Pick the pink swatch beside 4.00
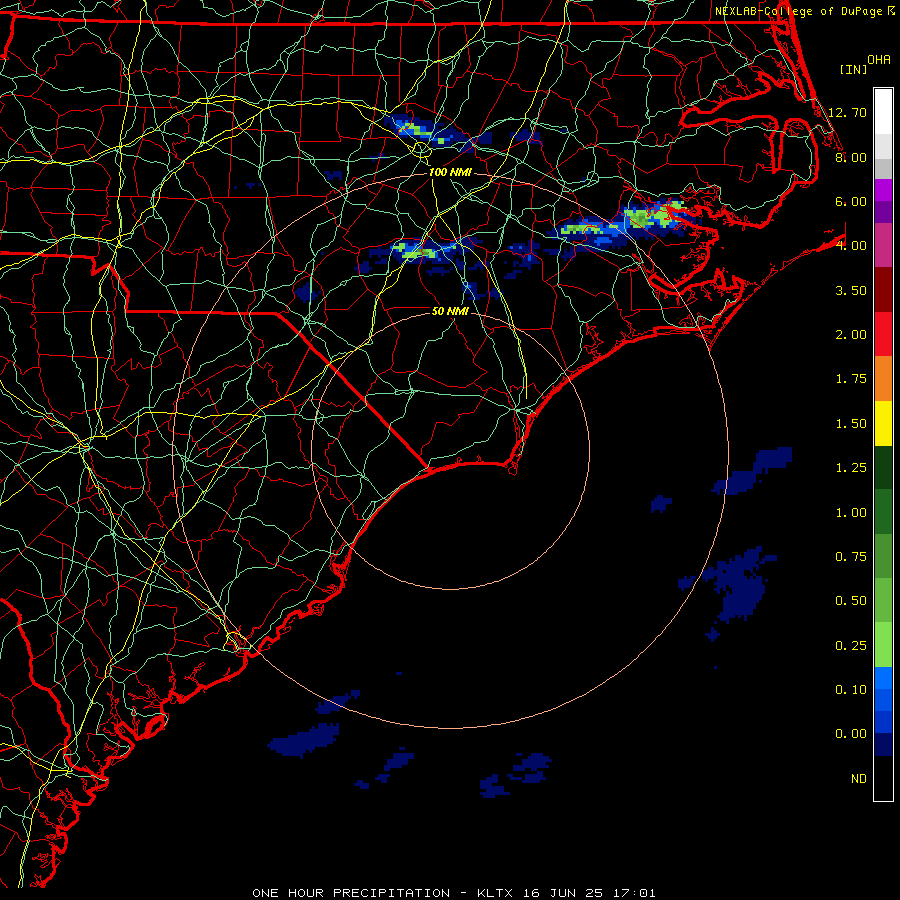Viewport: 900px width, 900px height. click(883, 245)
